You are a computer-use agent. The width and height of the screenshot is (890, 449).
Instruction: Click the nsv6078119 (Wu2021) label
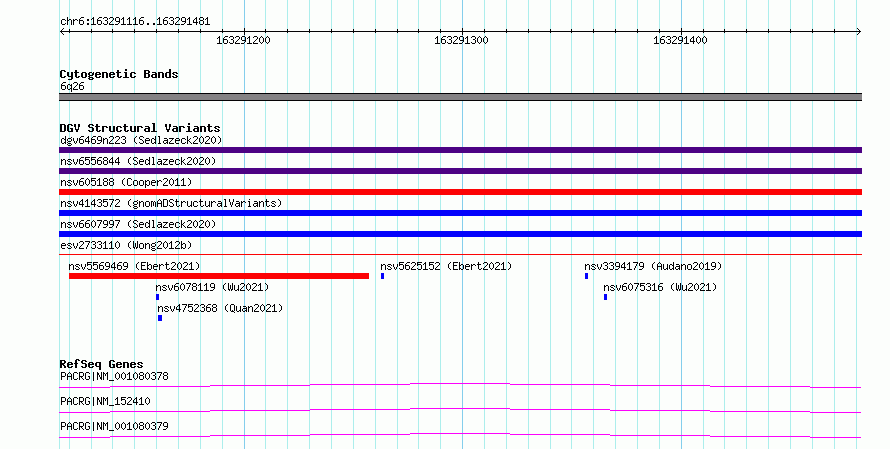coord(212,287)
